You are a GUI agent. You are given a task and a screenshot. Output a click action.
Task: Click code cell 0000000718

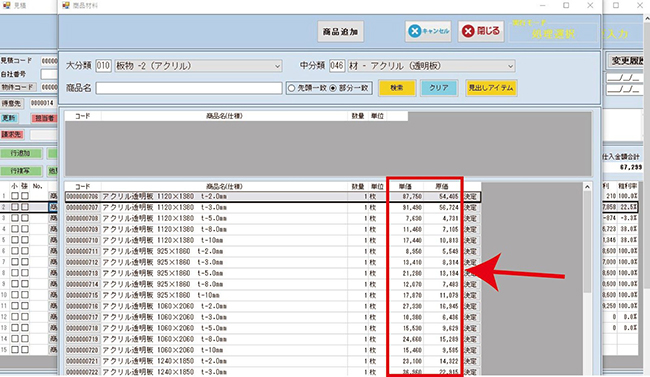click(x=82, y=328)
